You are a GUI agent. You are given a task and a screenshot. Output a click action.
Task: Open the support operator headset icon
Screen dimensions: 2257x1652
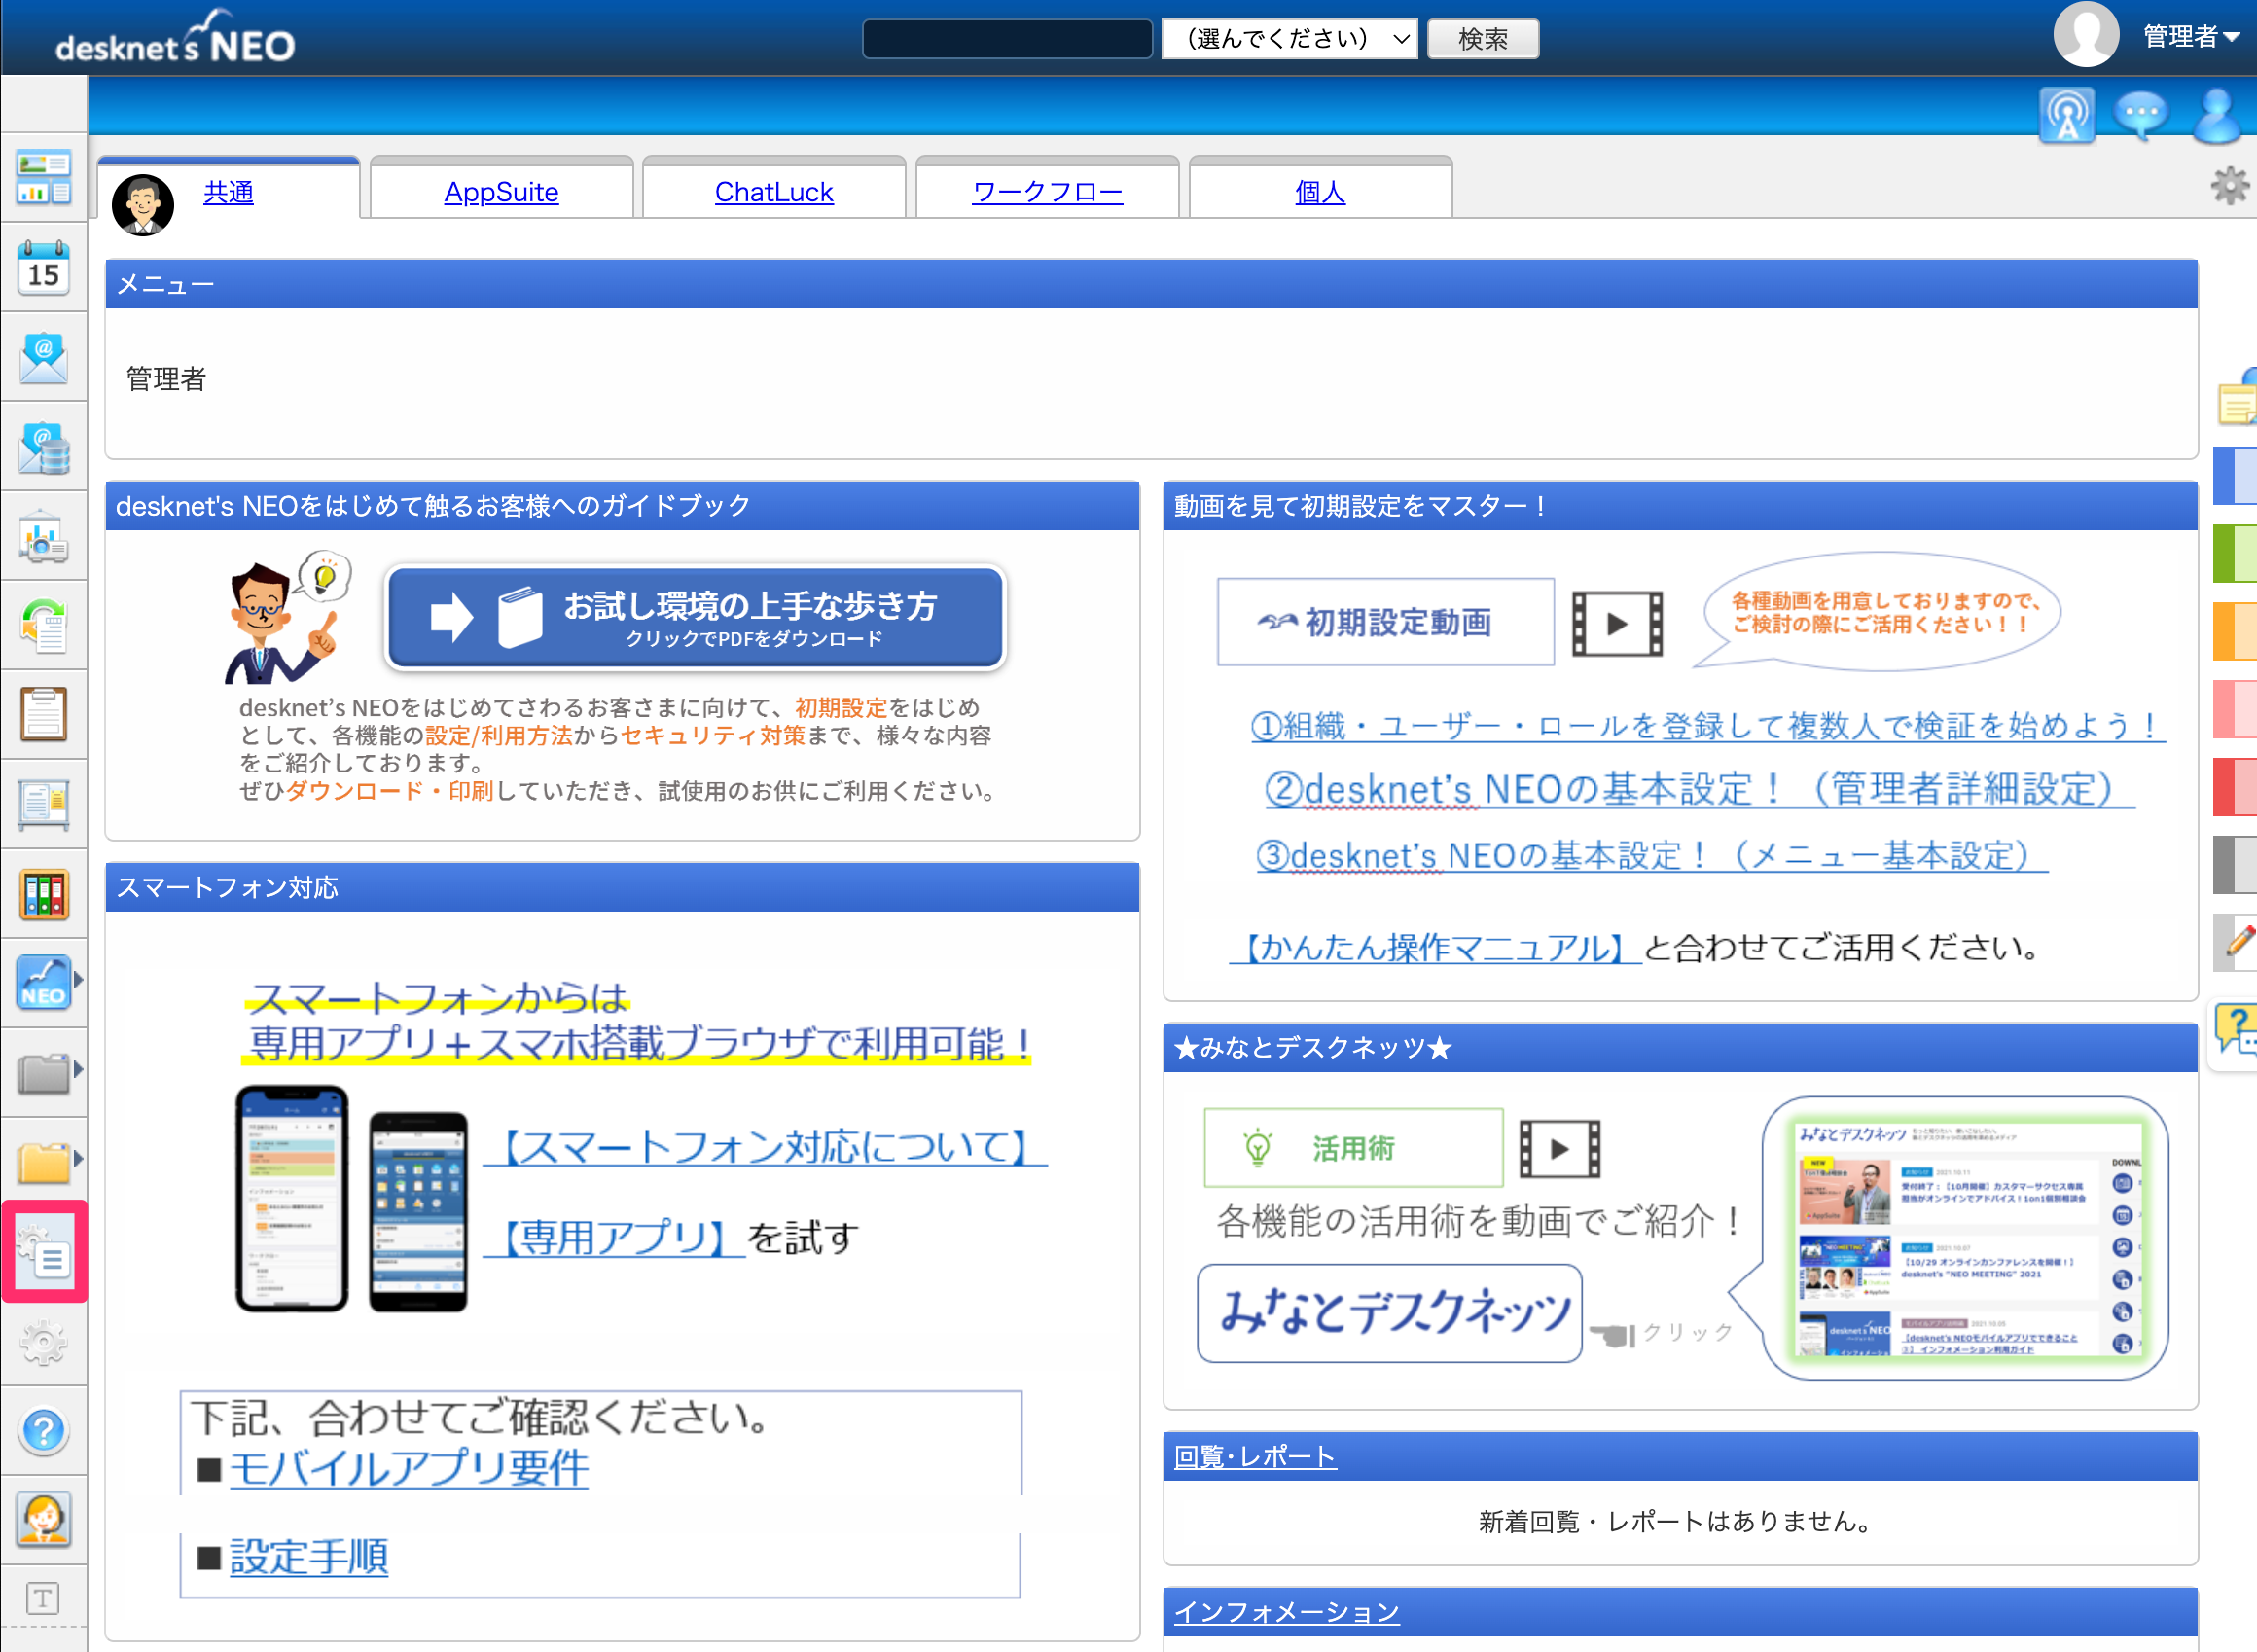click(44, 1520)
